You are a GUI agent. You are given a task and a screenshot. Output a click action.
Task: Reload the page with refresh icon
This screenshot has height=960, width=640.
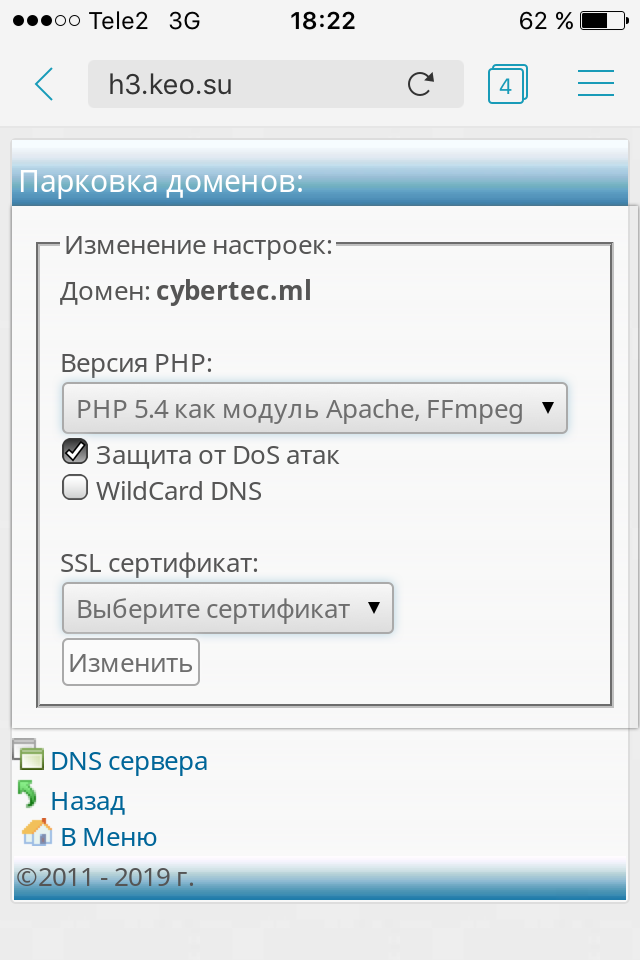pyautogui.click(x=421, y=84)
